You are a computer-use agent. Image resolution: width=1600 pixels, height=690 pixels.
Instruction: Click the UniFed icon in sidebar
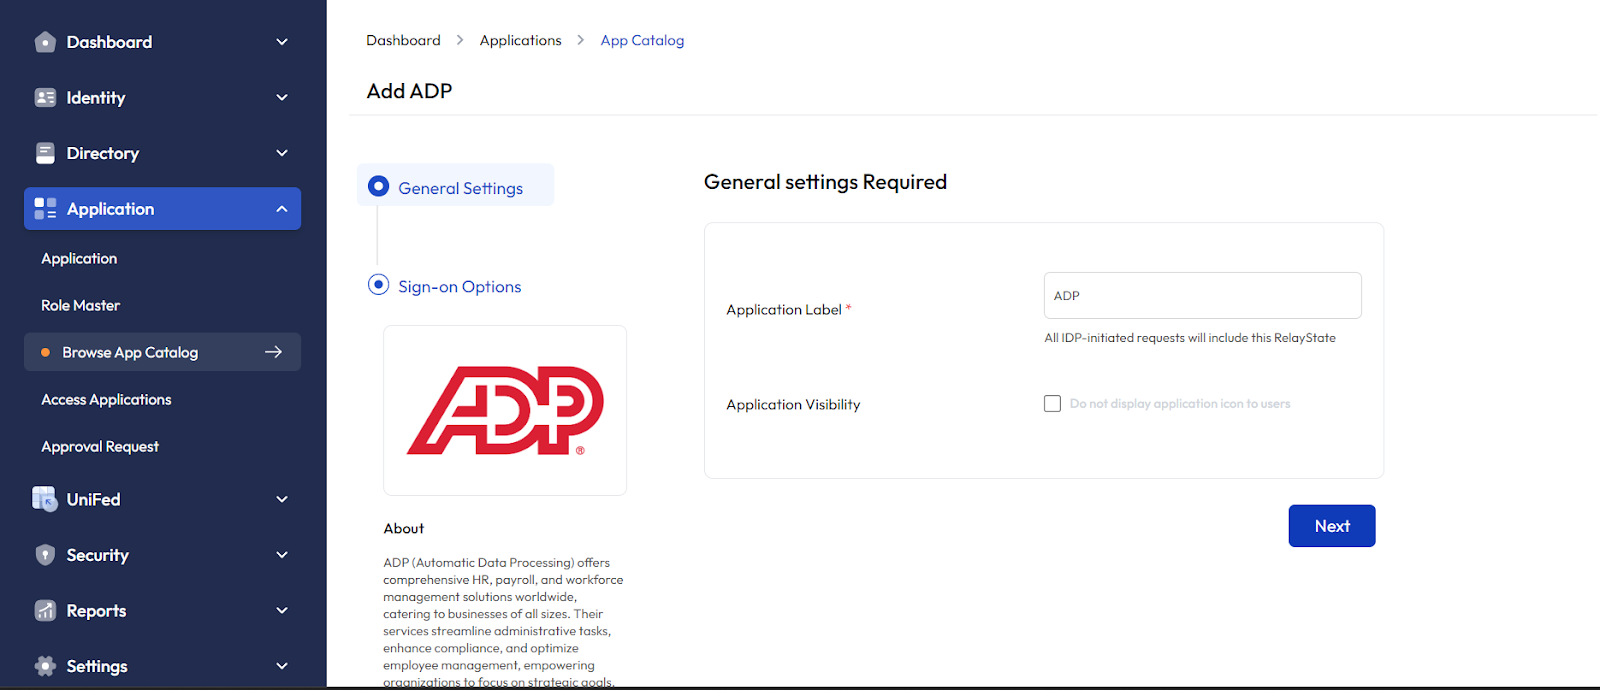45,499
